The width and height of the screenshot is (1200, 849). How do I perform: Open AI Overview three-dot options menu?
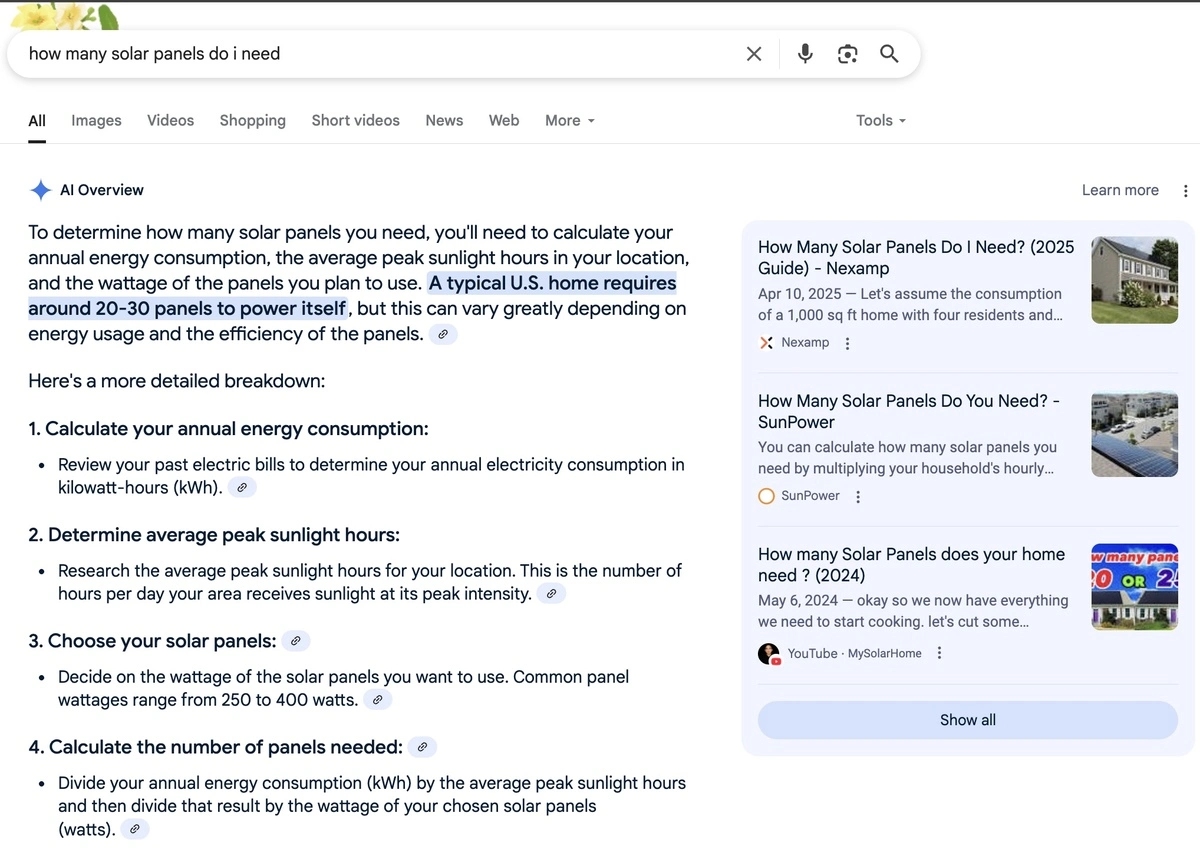tap(1185, 191)
